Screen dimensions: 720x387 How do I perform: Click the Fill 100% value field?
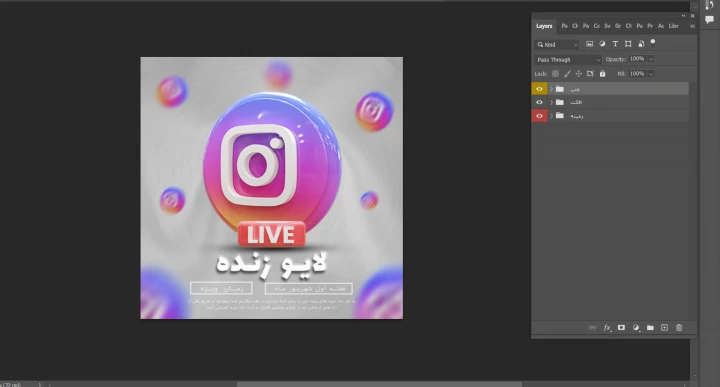click(x=637, y=74)
